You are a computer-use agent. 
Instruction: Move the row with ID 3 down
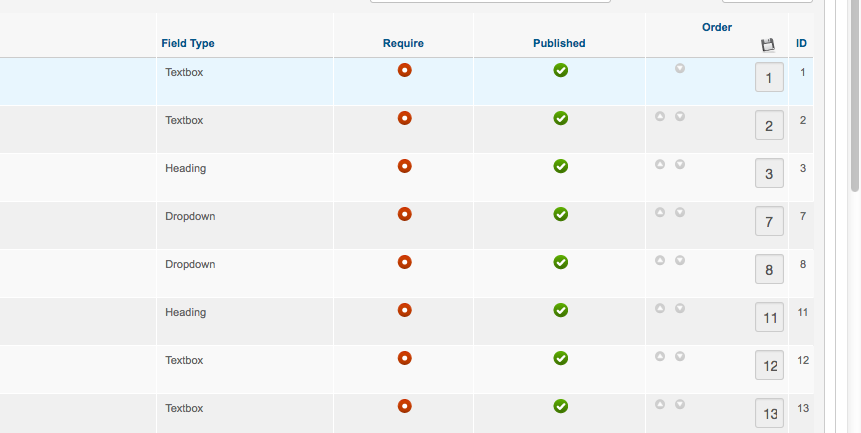680,165
